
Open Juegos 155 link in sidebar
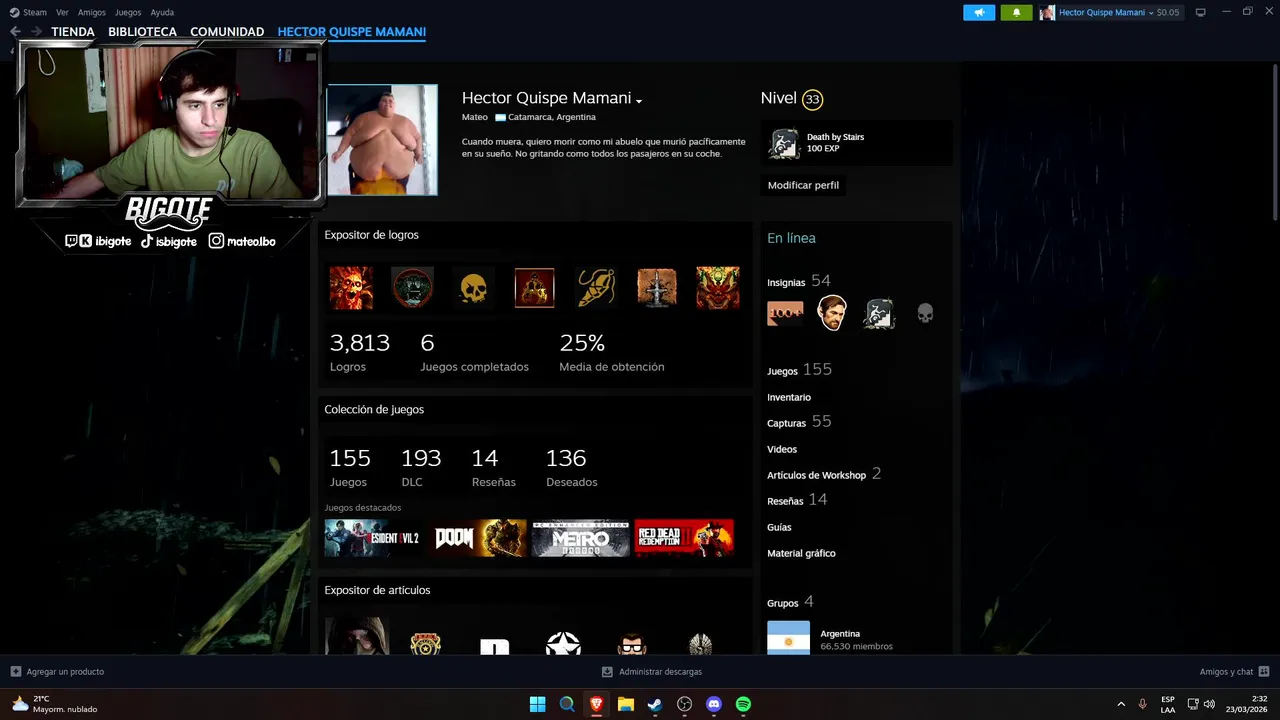coord(800,370)
